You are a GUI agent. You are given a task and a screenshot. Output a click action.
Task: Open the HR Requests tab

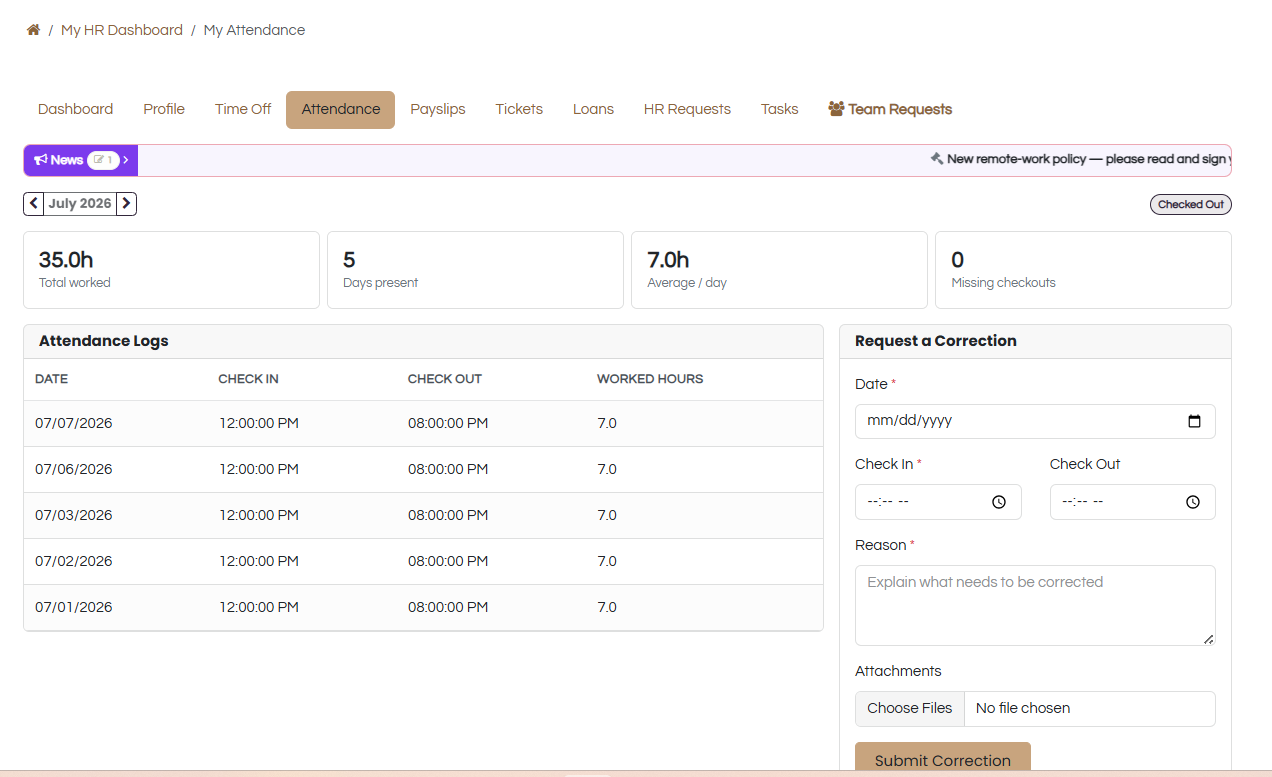point(687,110)
